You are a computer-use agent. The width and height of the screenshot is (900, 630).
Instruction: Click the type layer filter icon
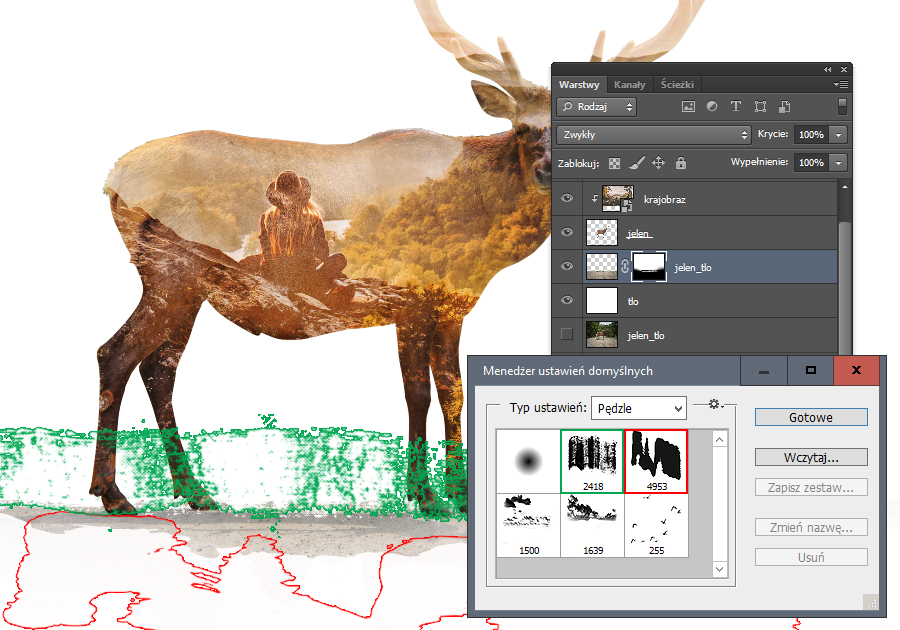736,106
